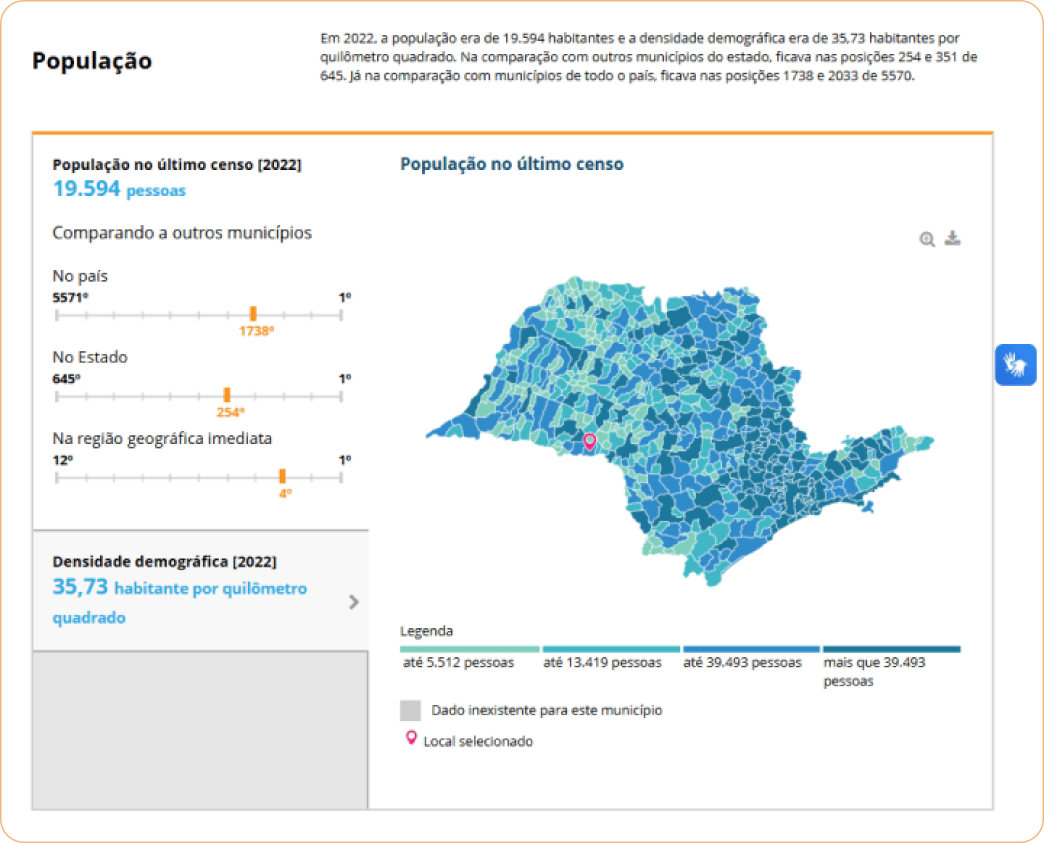Select the pink location pin on the map
Viewport: 1044px width, 844px height.
coord(591,442)
